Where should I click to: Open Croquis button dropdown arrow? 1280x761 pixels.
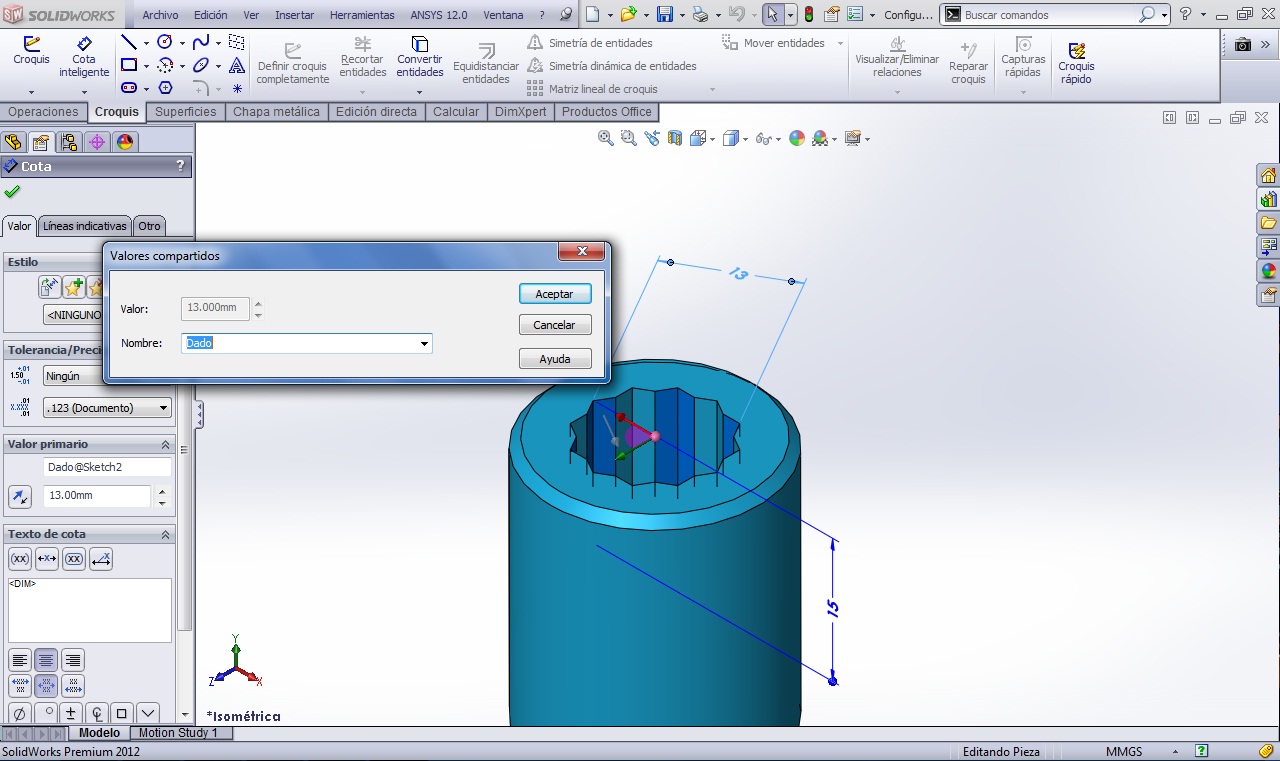click(31, 93)
